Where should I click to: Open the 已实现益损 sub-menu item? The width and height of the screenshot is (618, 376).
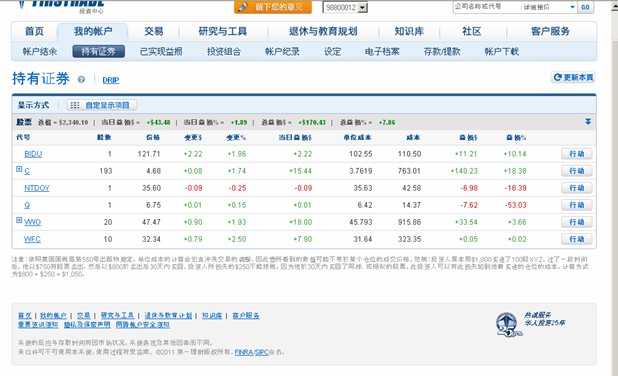point(161,52)
